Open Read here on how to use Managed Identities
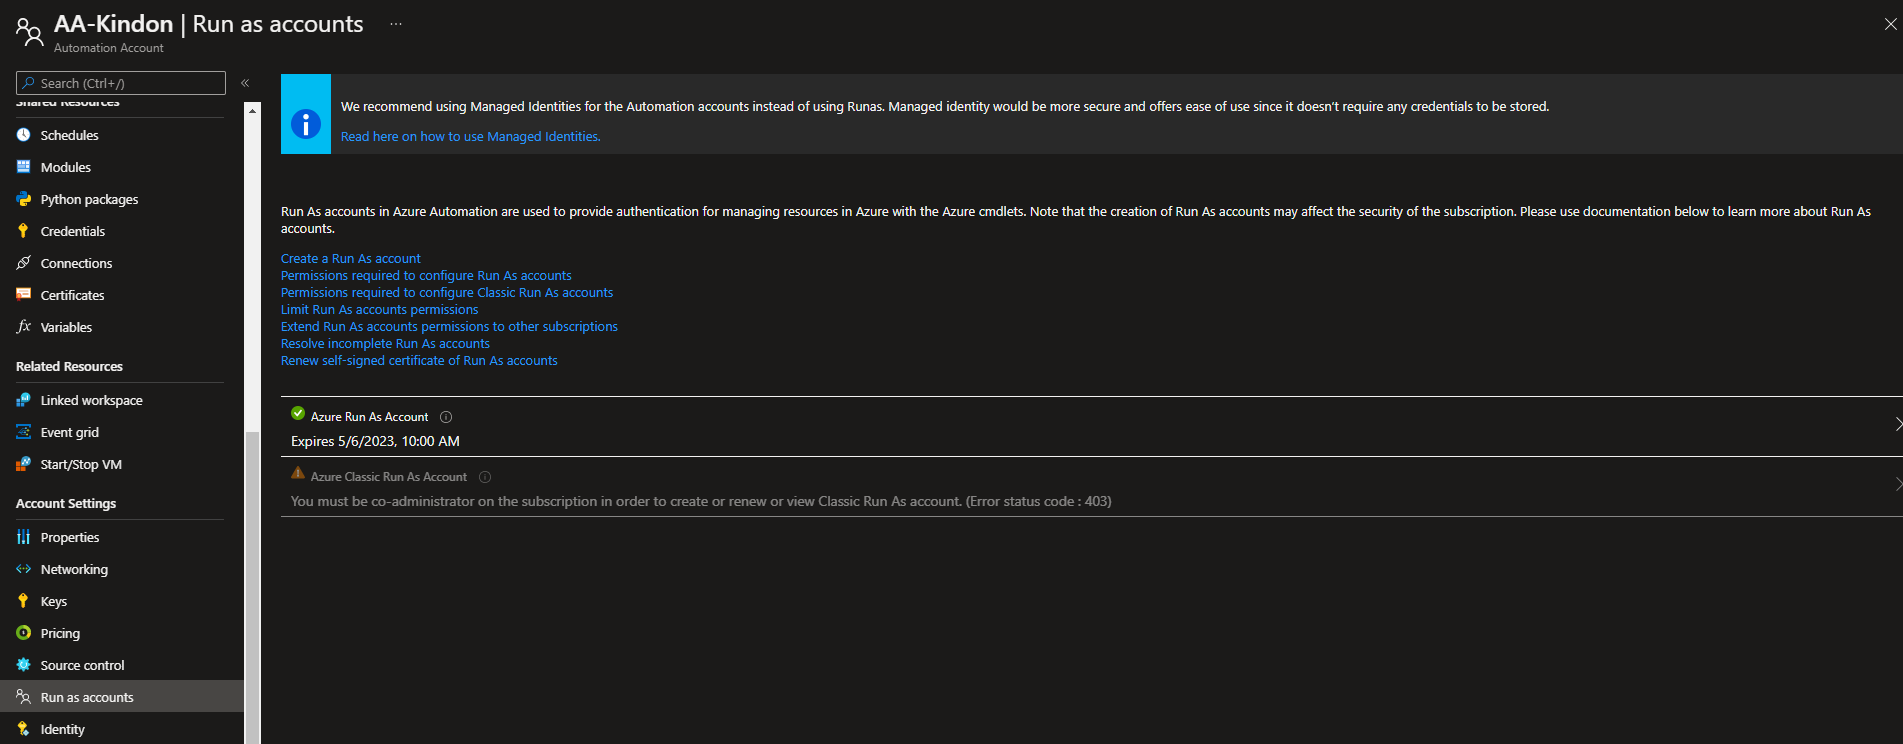 tap(471, 137)
